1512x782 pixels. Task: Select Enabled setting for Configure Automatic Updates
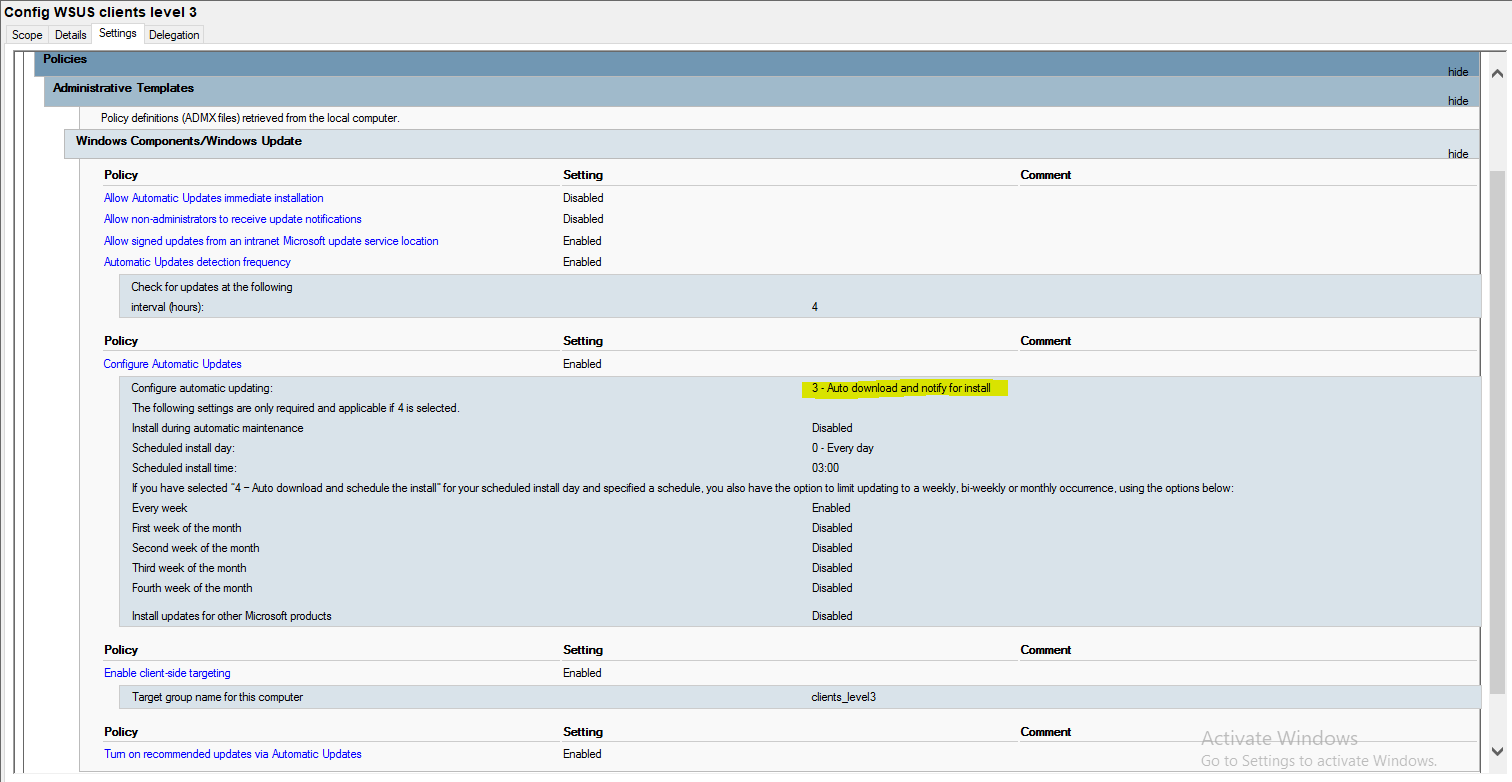coord(582,364)
